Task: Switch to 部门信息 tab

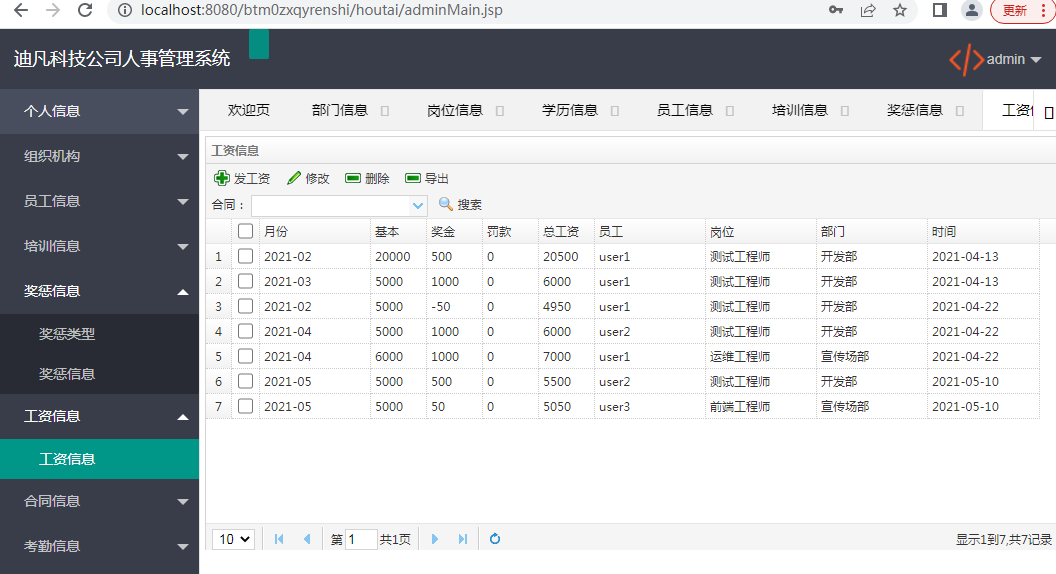Action: coord(339,110)
